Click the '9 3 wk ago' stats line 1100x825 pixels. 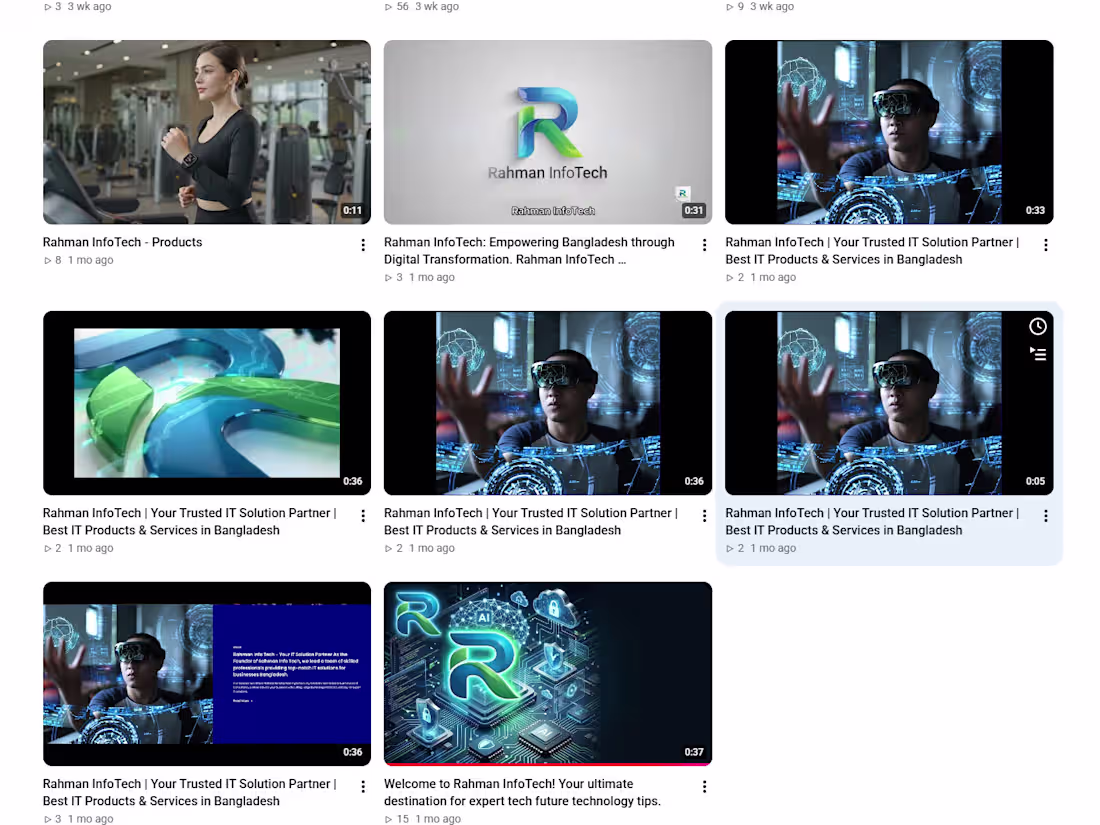[x=760, y=6]
